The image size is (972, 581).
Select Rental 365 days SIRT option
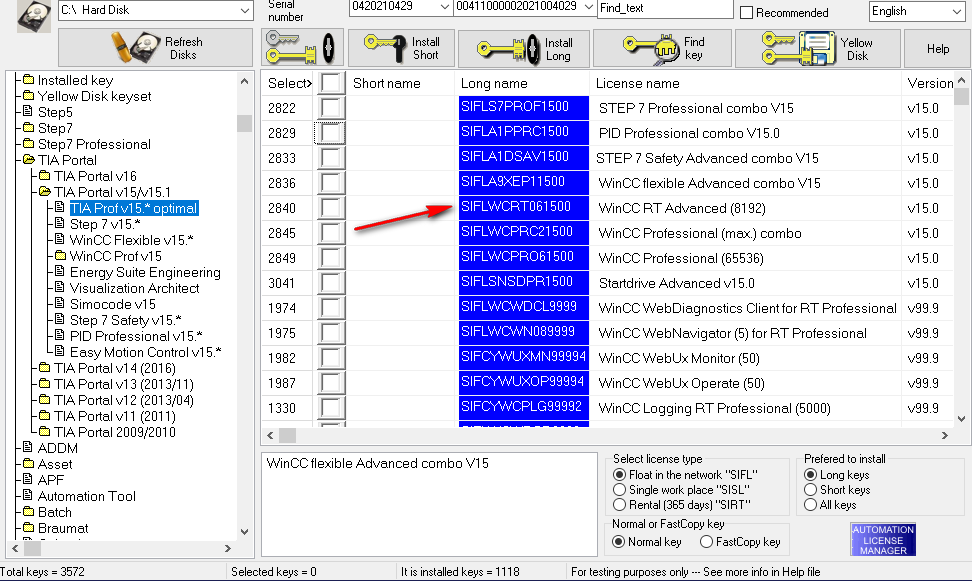click(619, 505)
